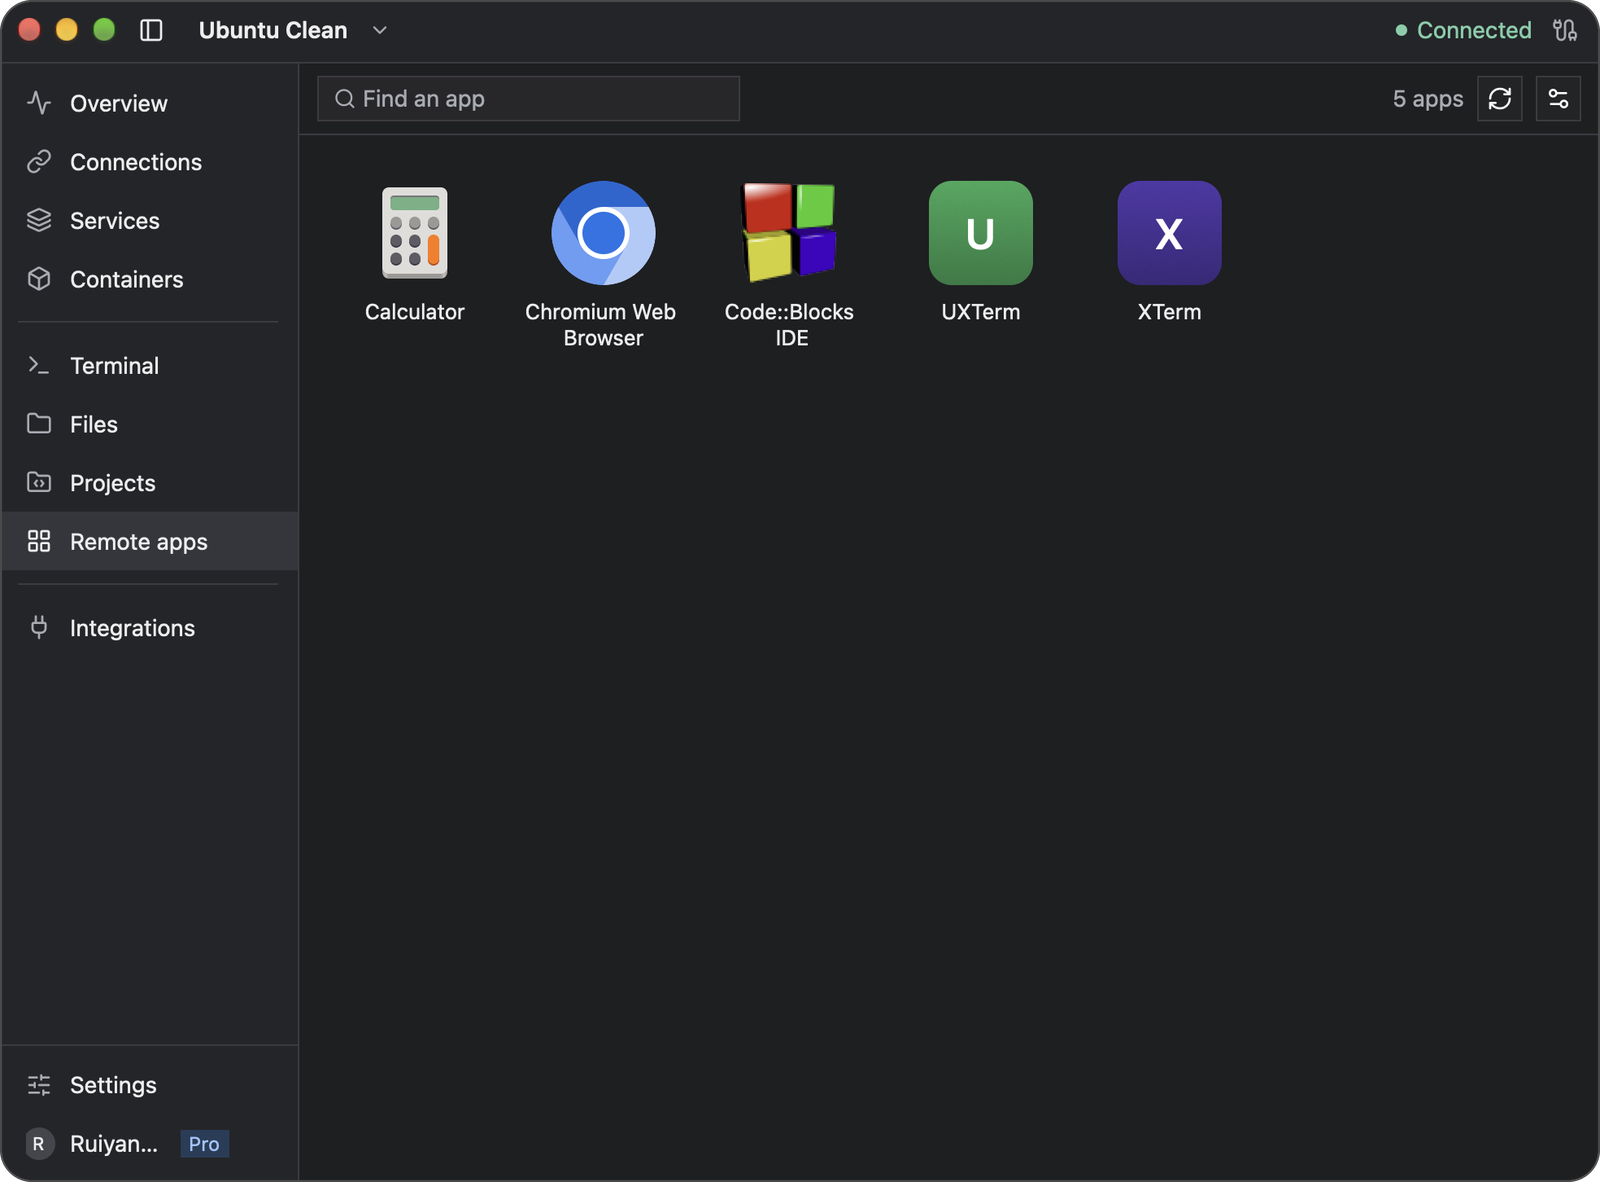Image resolution: width=1600 pixels, height=1182 pixels.
Task: Click the search magnifier icon
Action: click(x=345, y=99)
